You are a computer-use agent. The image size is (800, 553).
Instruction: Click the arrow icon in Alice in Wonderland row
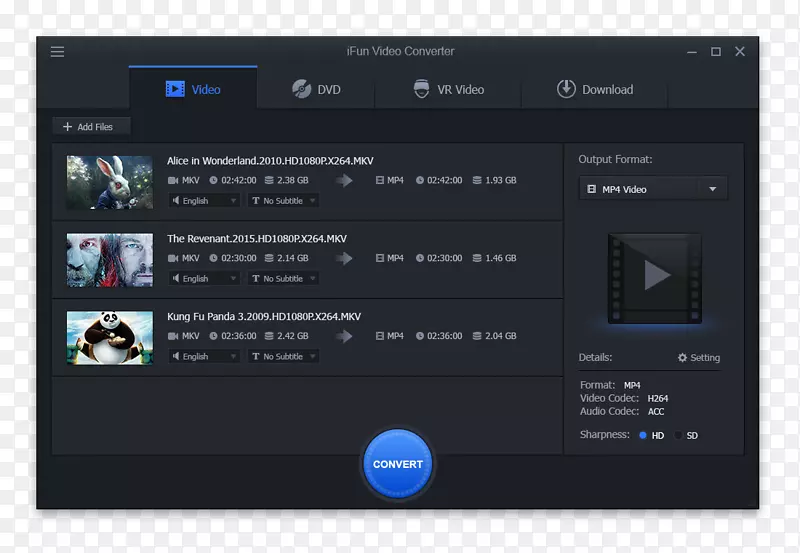click(344, 181)
